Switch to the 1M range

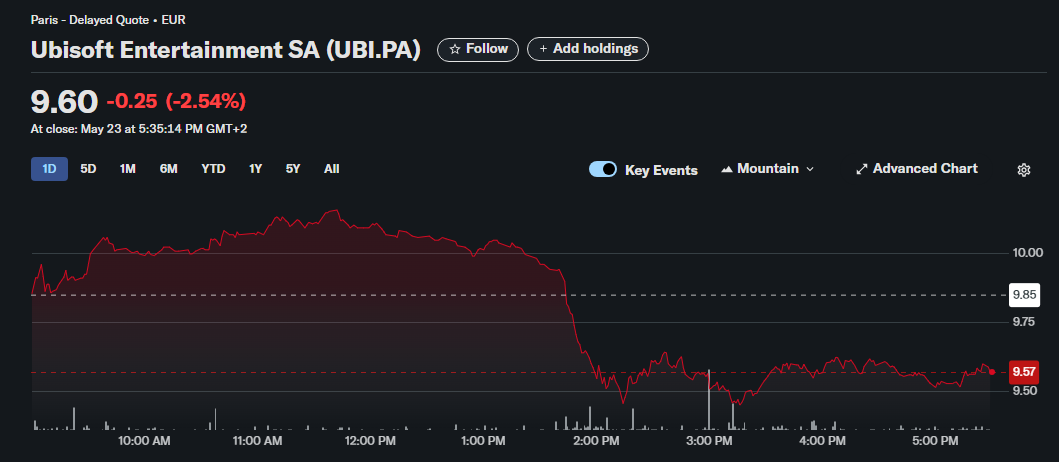click(x=128, y=169)
